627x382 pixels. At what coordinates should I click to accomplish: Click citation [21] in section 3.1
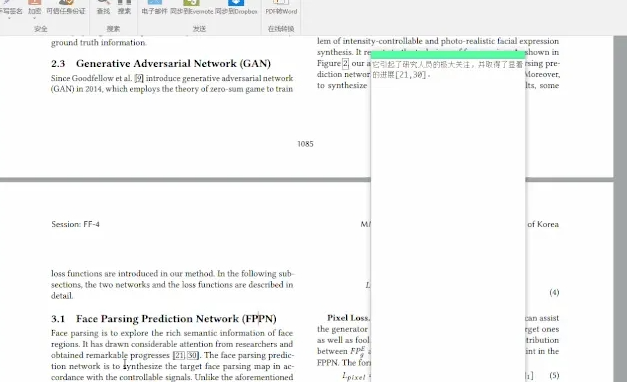pyautogui.click(x=179, y=355)
